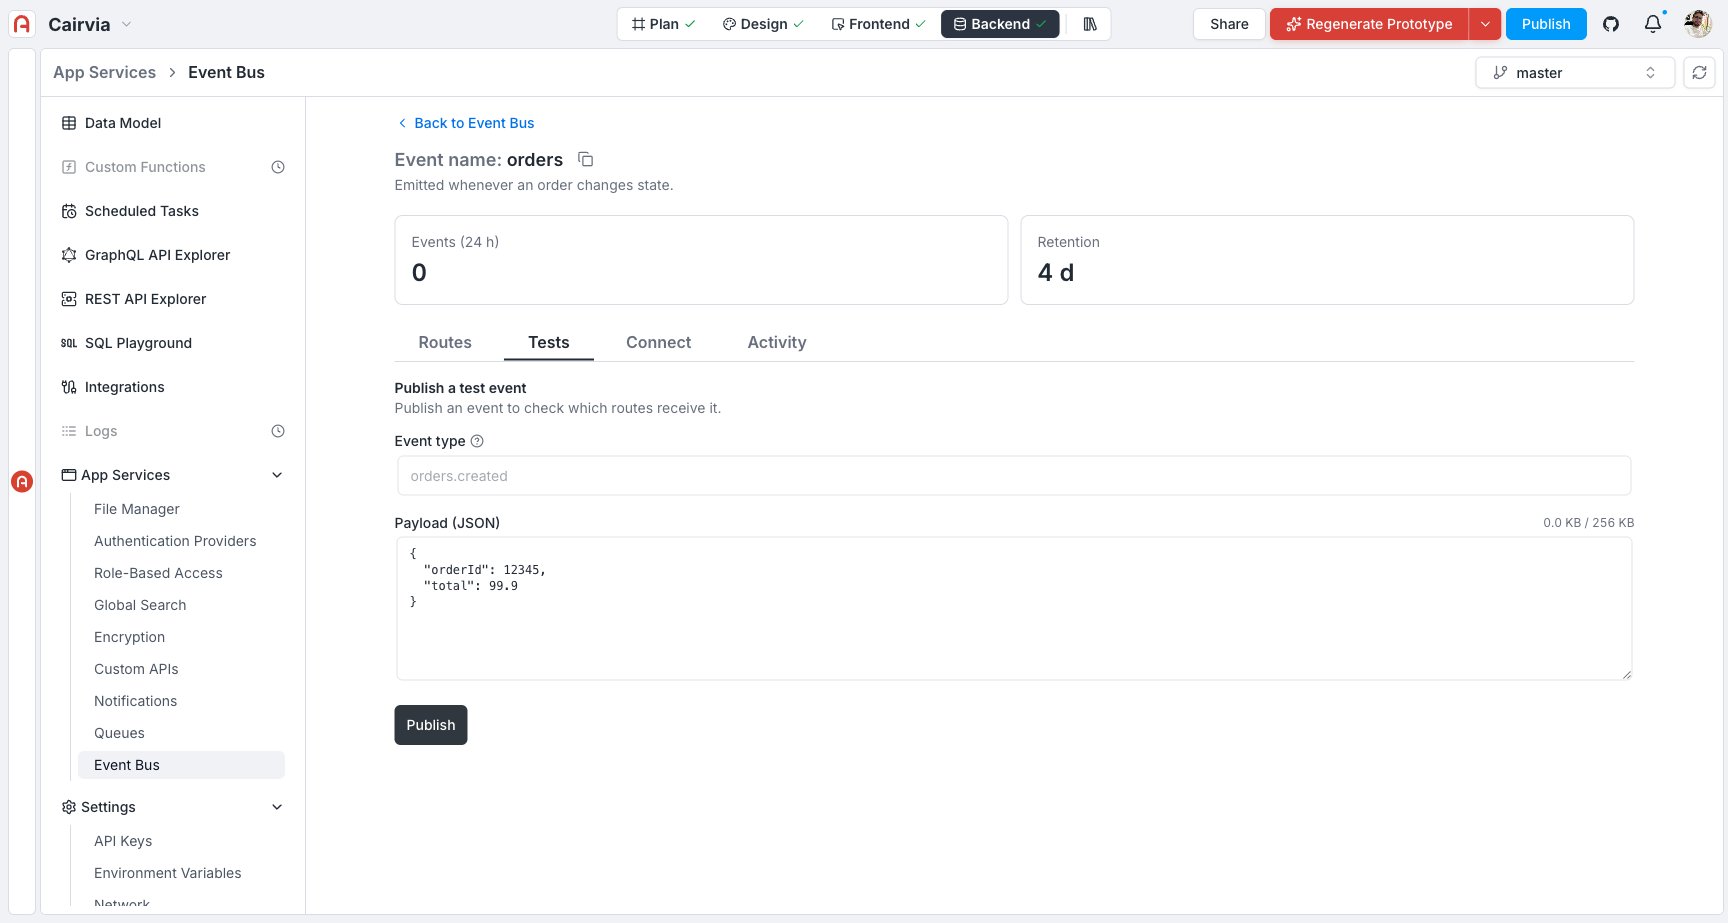Image resolution: width=1728 pixels, height=923 pixels.
Task: Go to App Services breadcrumb
Action: click(104, 72)
